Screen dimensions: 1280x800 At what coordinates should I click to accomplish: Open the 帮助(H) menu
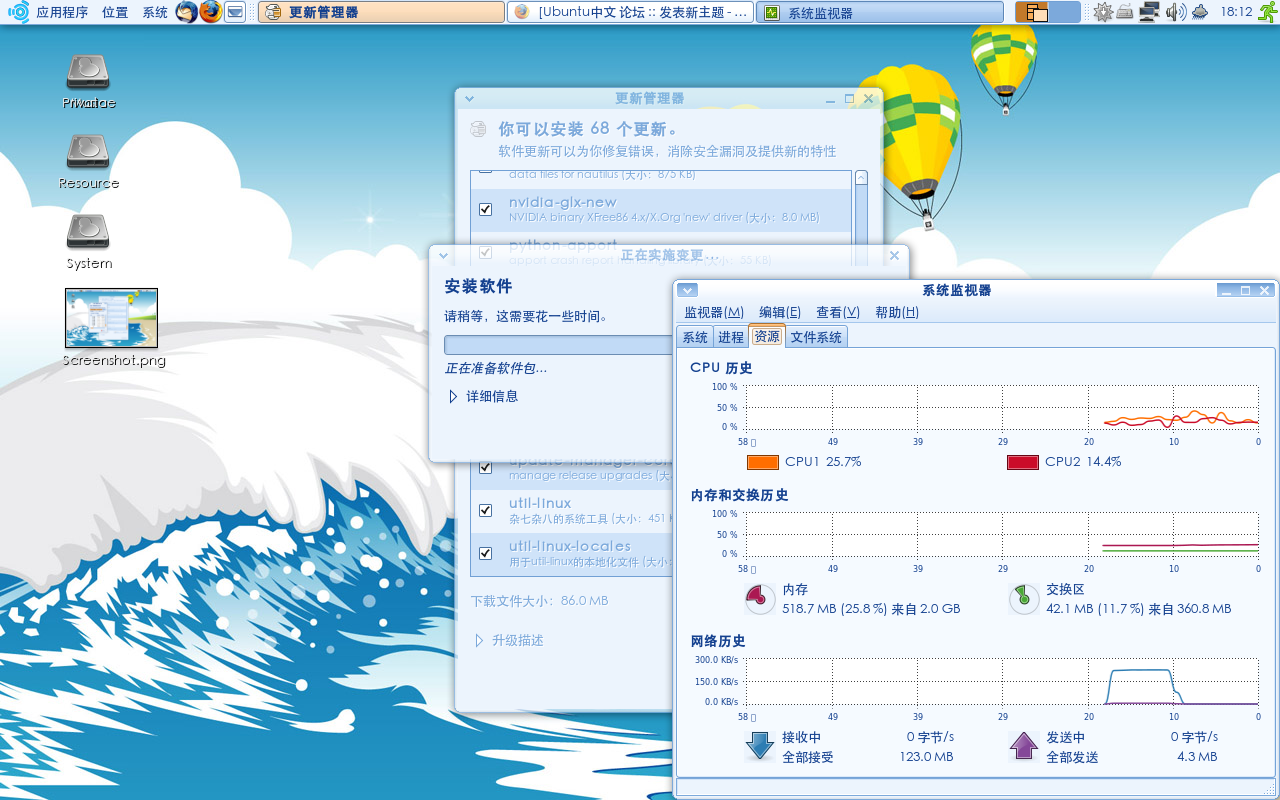(x=897, y=312)
